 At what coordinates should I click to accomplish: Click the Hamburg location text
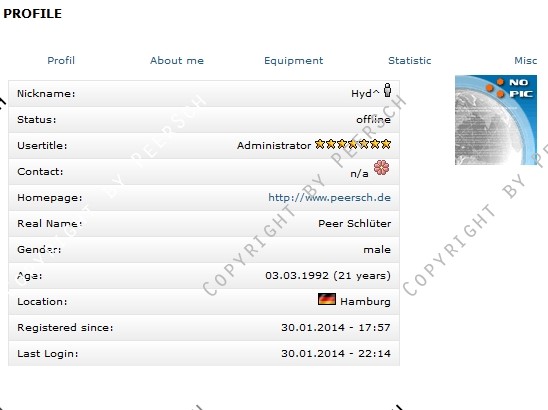(x=365, y=301)
